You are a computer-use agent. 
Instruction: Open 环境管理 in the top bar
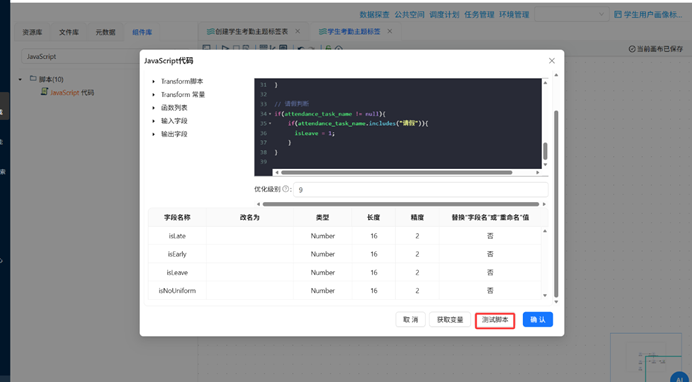pyautogui.click(x=514, y=15)
